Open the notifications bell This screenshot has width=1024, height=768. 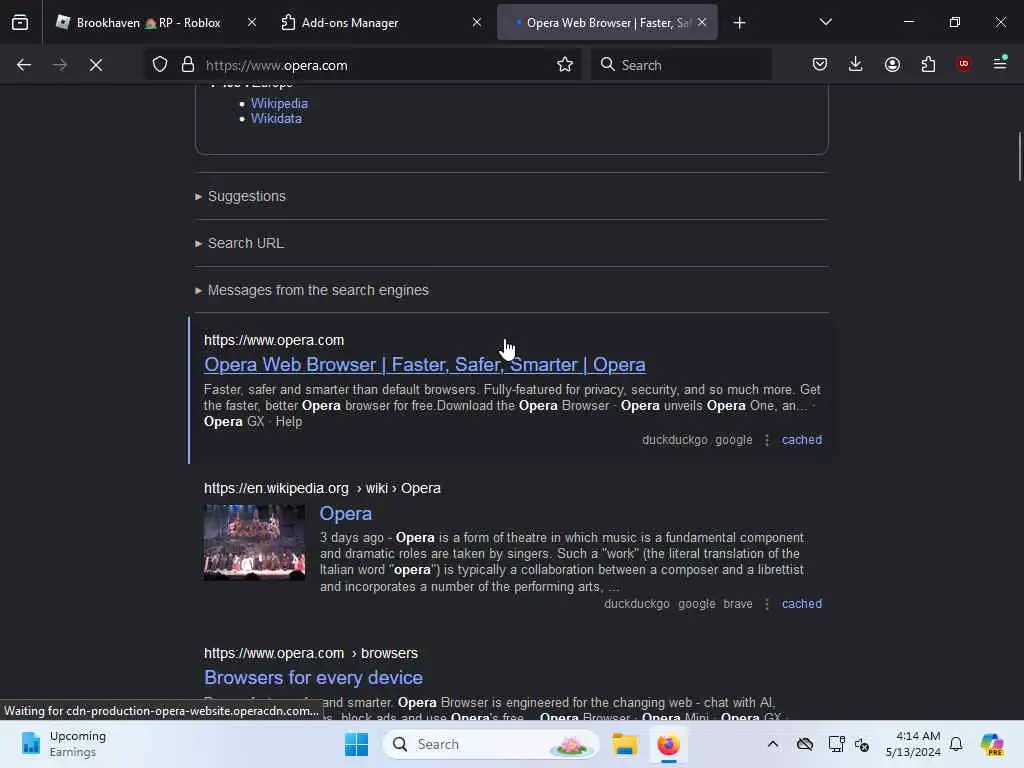(x=956, y=744)
